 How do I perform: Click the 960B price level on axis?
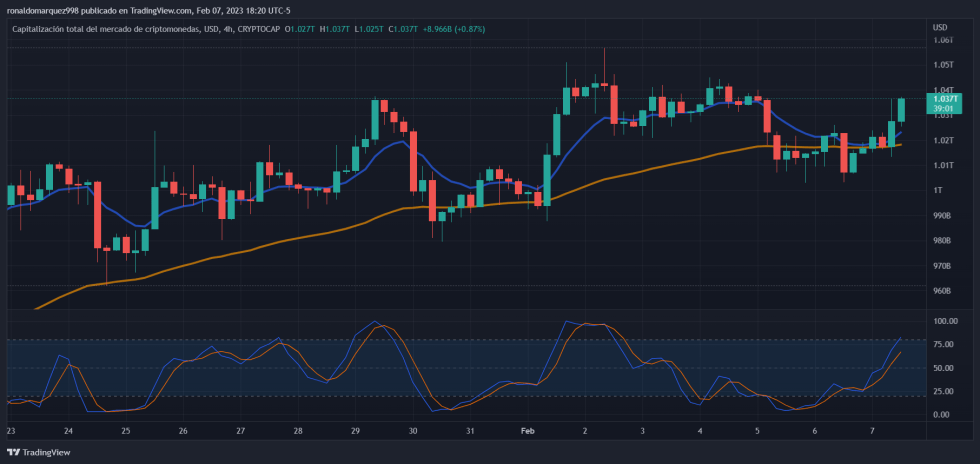coord(942,291)
